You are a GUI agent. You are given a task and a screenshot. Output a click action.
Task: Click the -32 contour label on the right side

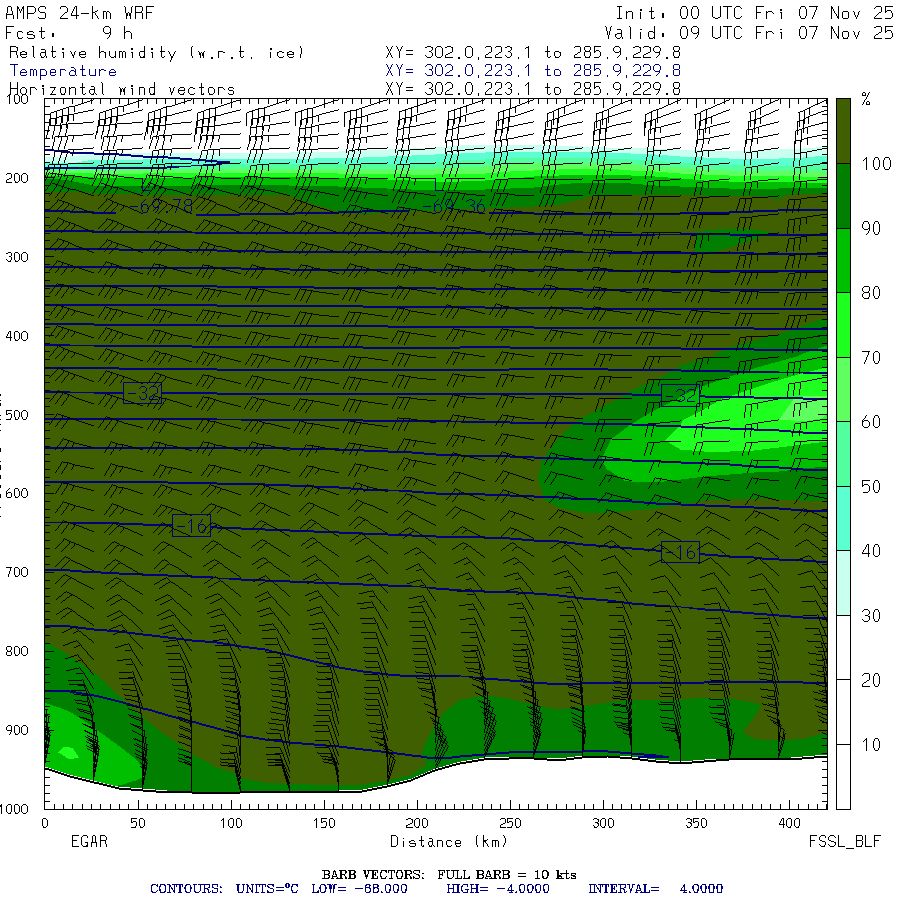click(680, 395)
